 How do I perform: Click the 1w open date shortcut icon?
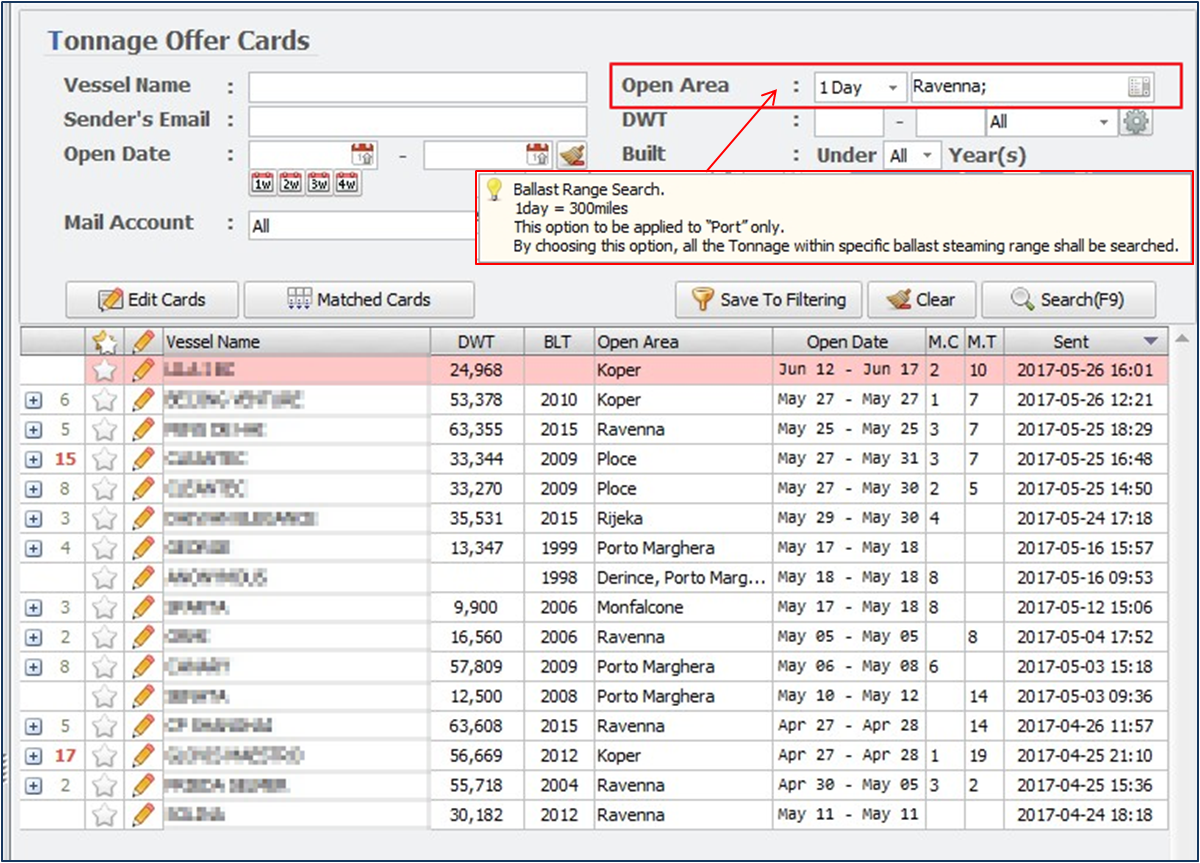point(262,184)
